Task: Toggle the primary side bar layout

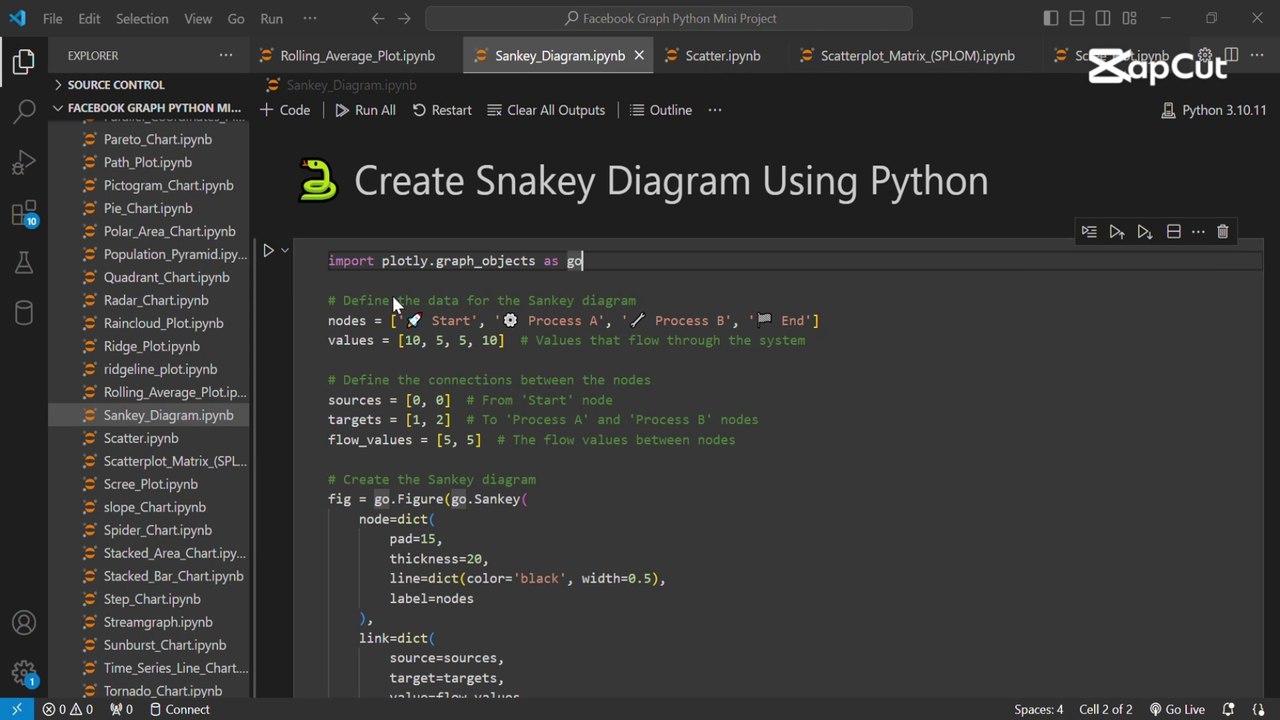Action: click(x=1051, y=18)
